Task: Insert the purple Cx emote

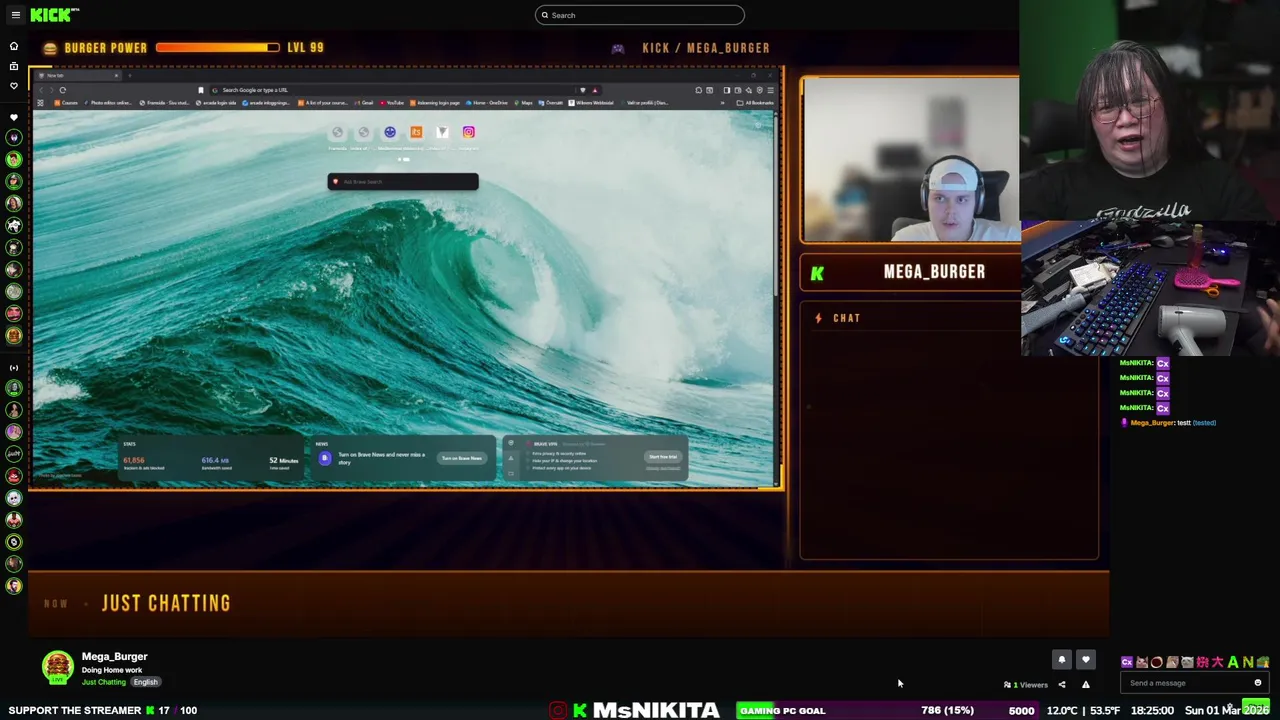Action: point(1127,662)
